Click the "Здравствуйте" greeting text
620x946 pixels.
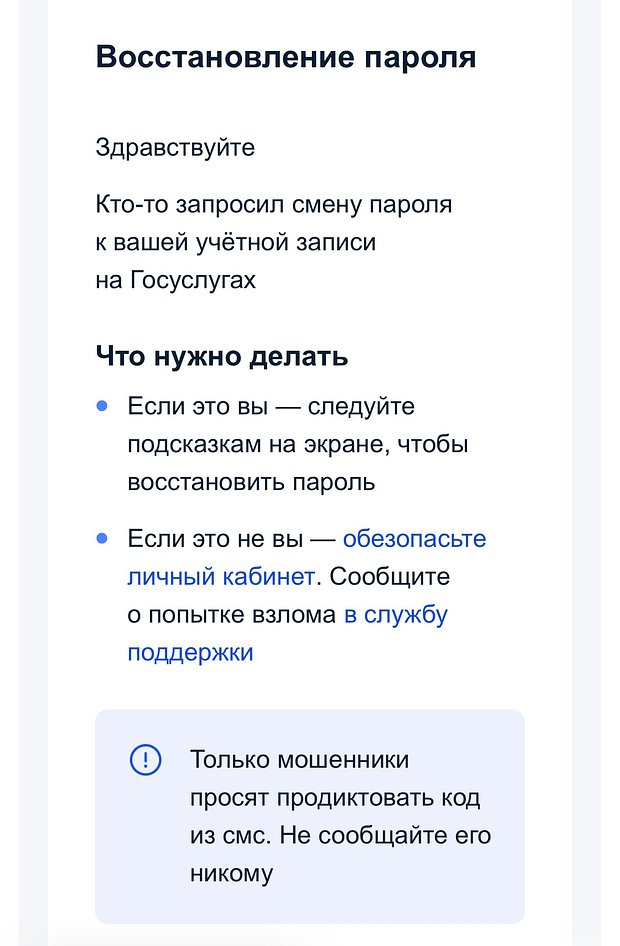[175, 148]
